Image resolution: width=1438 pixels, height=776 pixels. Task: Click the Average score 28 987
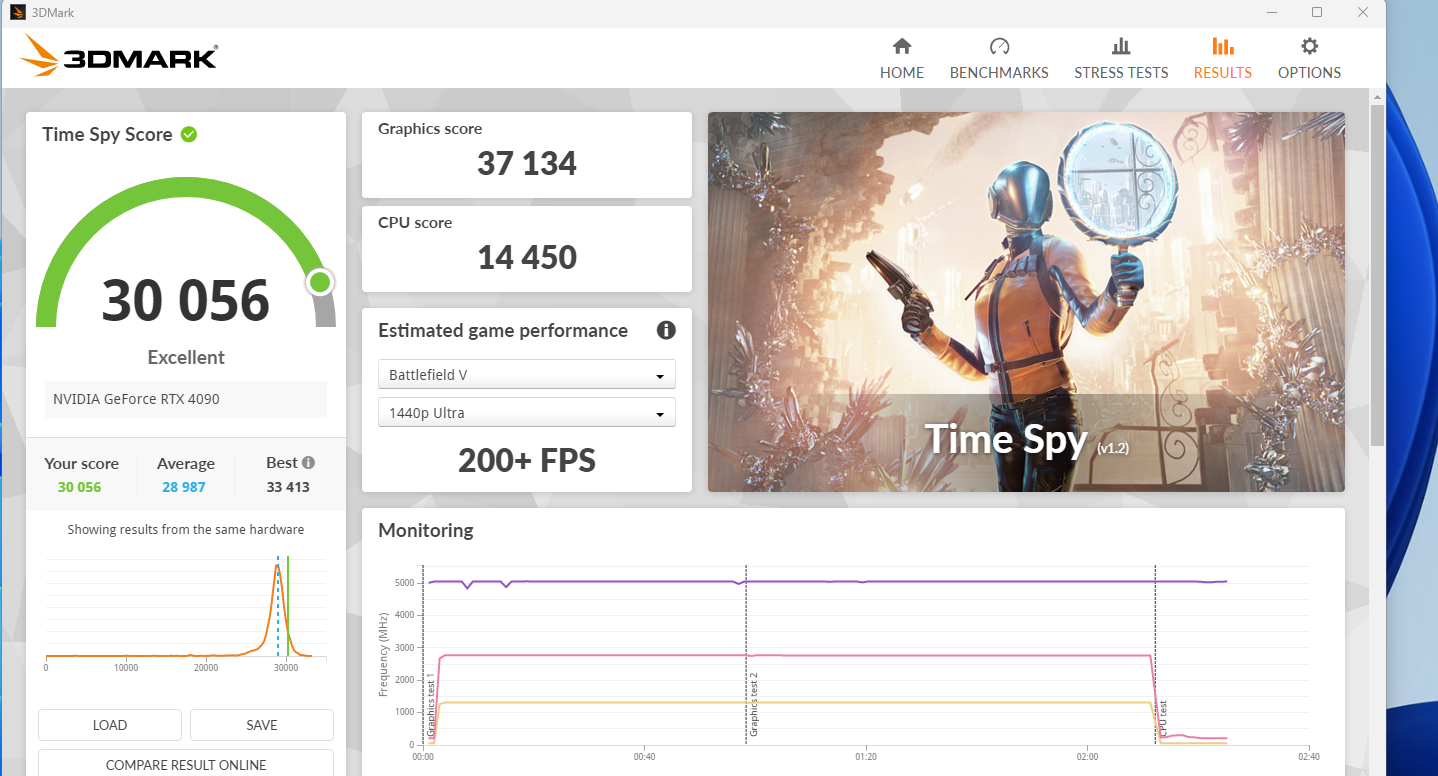tap(184, 487)
